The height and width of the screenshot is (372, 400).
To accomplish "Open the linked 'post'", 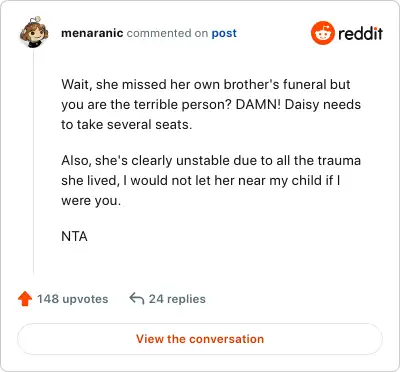I will tap(224, 33).
